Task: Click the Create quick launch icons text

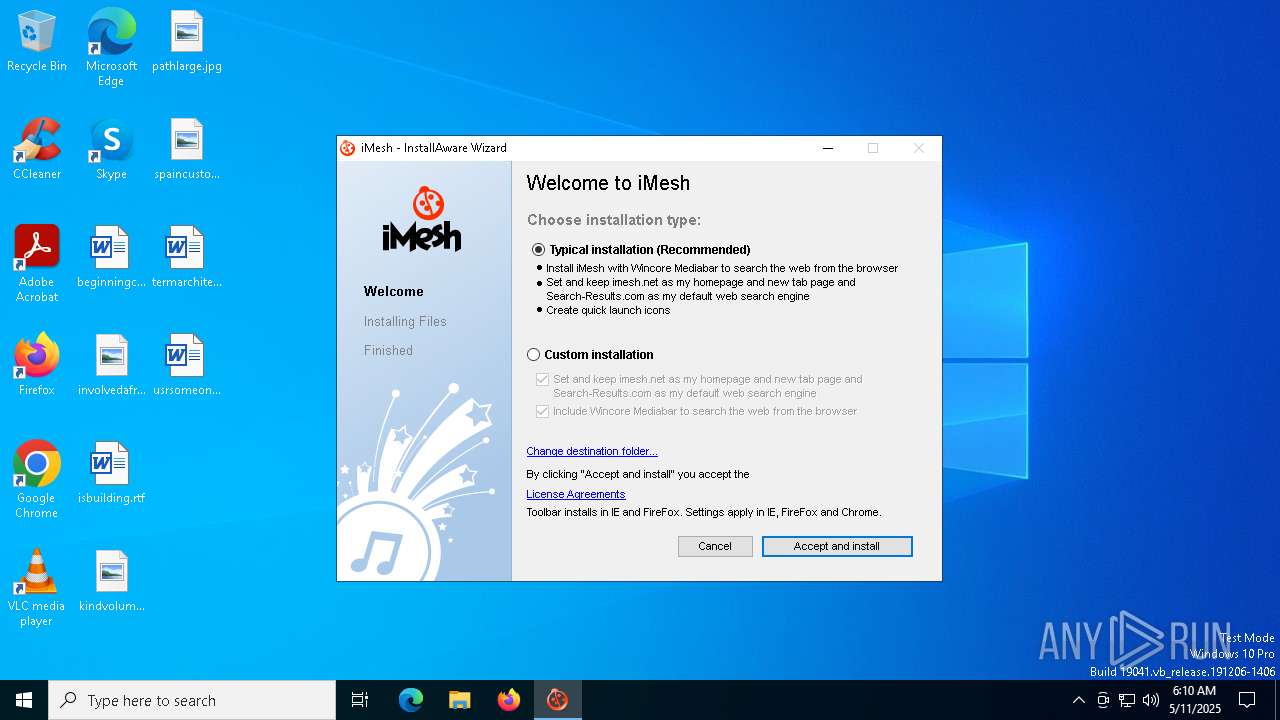Action: 608,311
